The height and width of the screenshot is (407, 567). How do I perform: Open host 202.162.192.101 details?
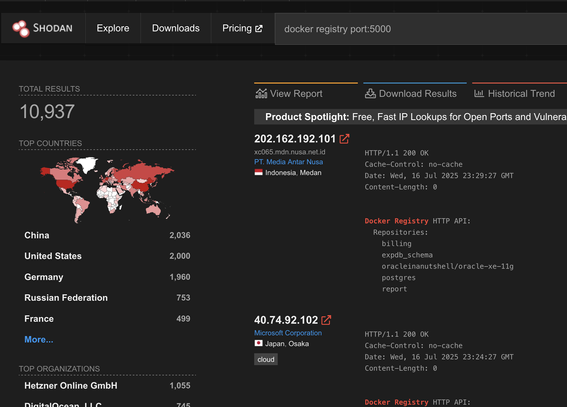click(295, 139)
